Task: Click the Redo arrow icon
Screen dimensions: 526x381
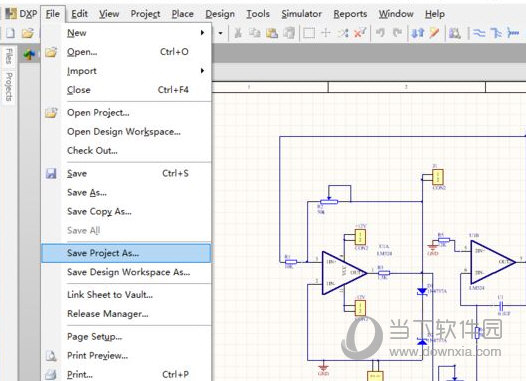Action: pyautogui.click(x=397, y=33)
